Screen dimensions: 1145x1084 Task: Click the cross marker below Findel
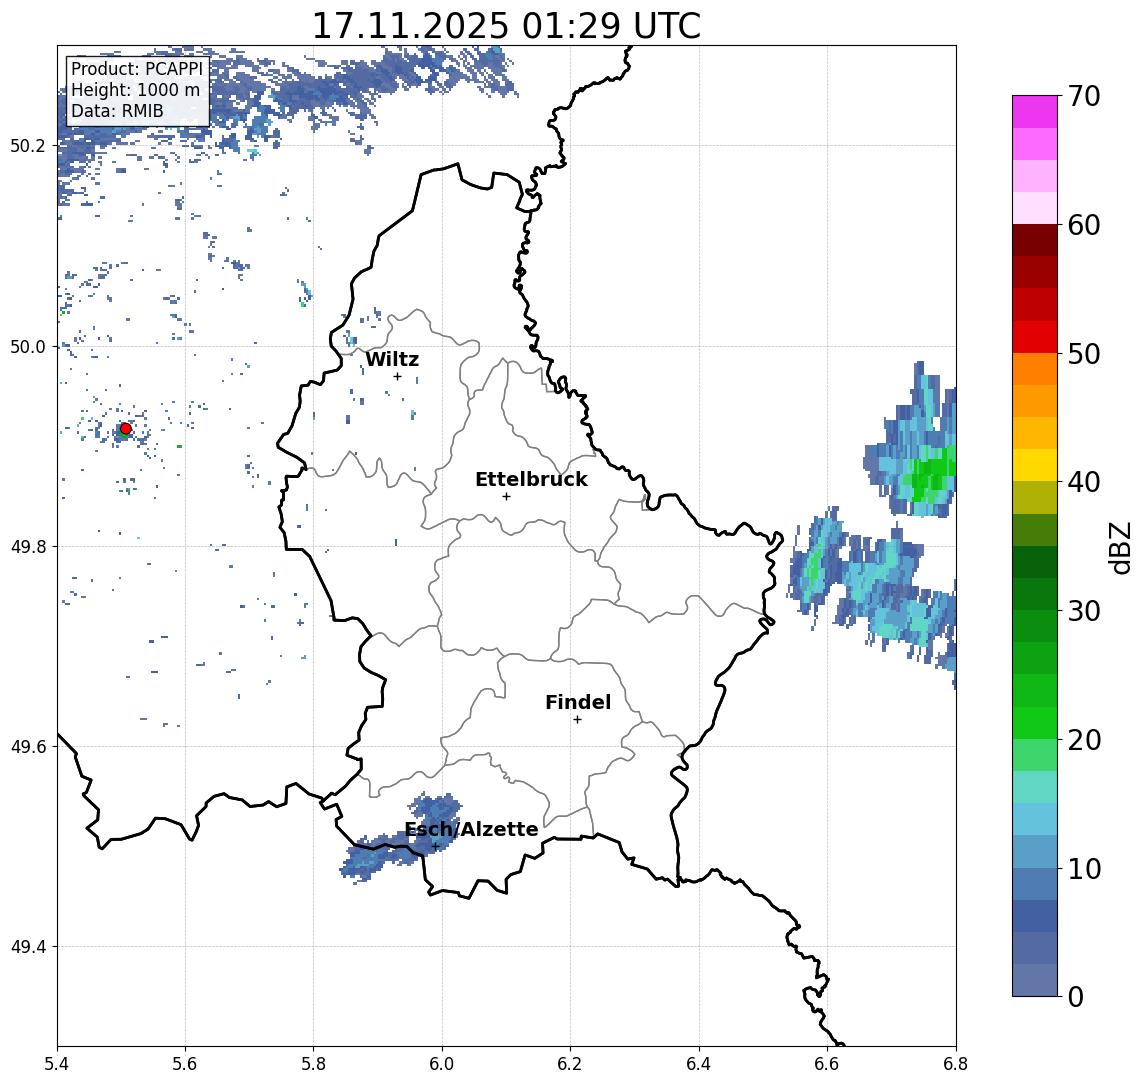point(577,720)
